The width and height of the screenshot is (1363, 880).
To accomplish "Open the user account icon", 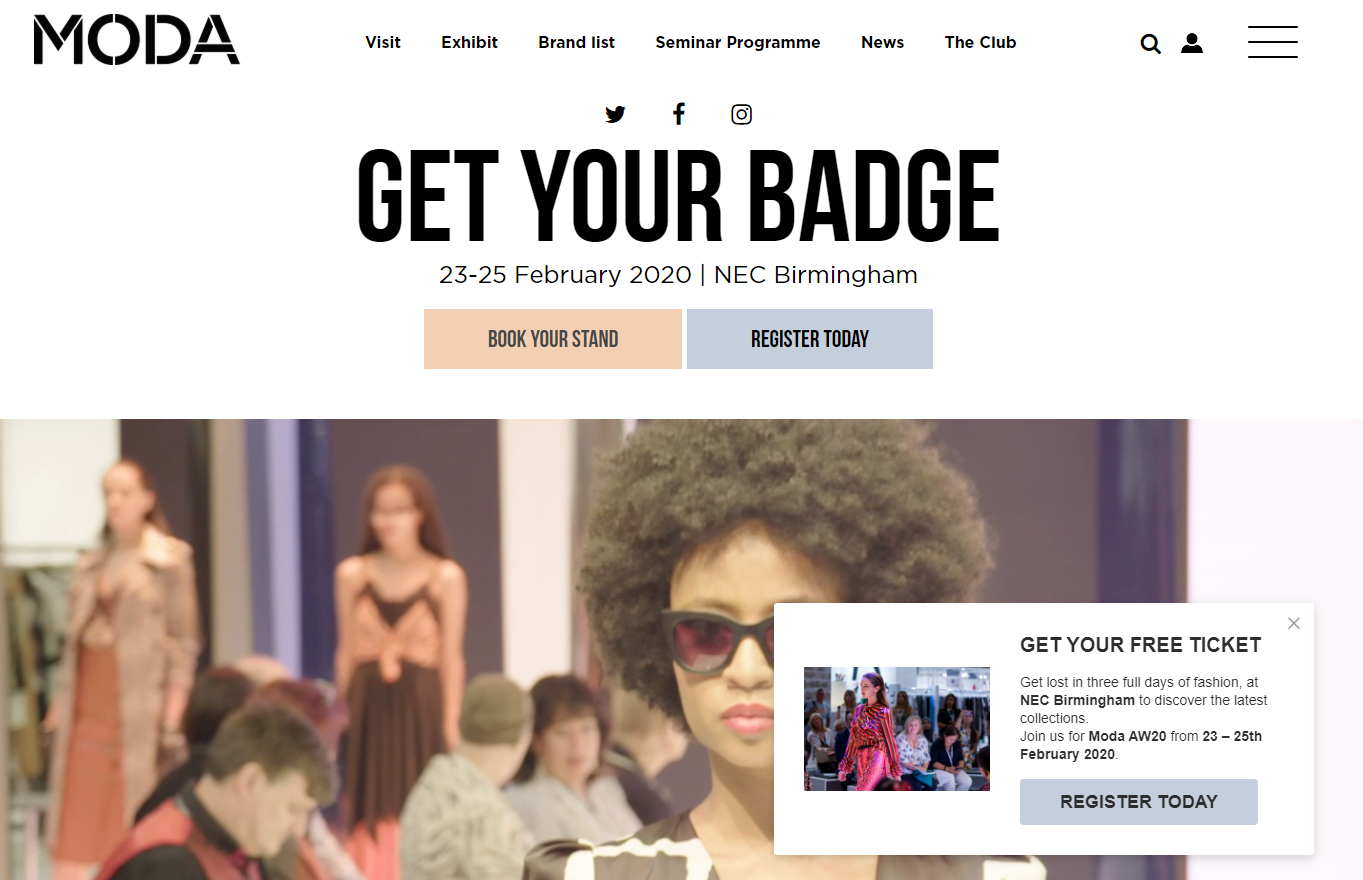I will click(1192, 43).
